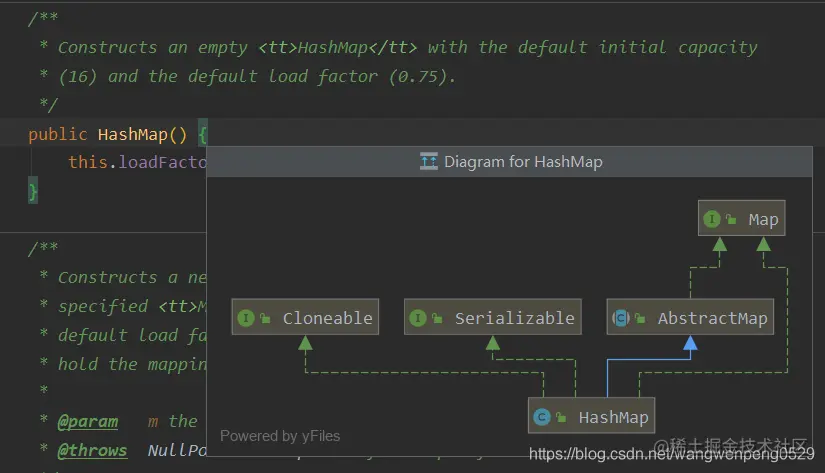Click the @param javadoc tag

tap(87, 421)
